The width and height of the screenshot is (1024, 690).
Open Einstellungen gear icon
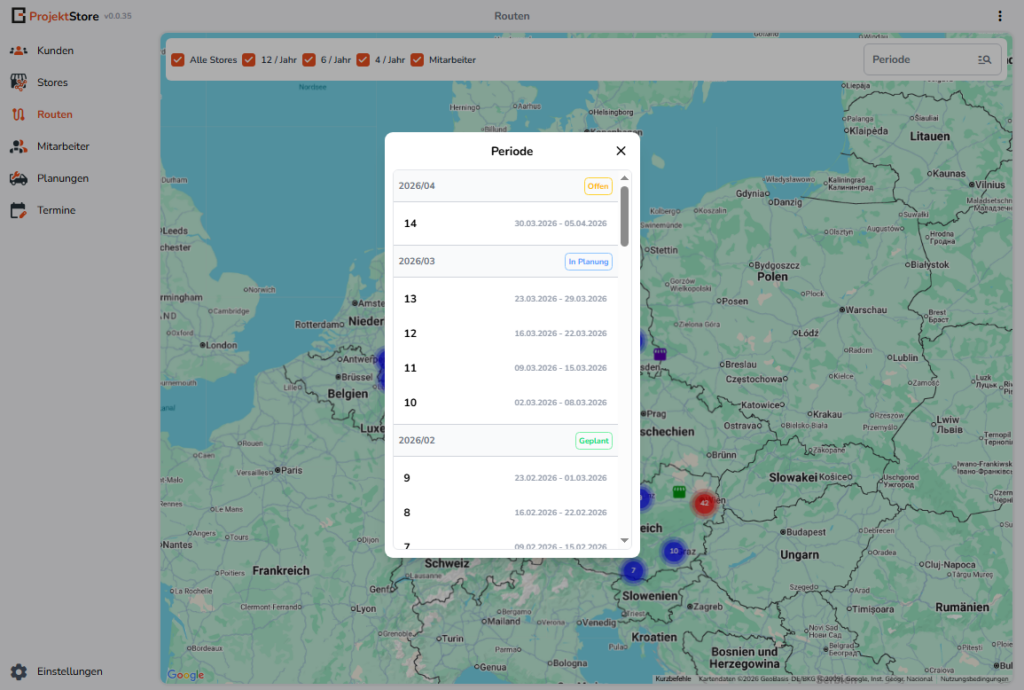point(18,671)
